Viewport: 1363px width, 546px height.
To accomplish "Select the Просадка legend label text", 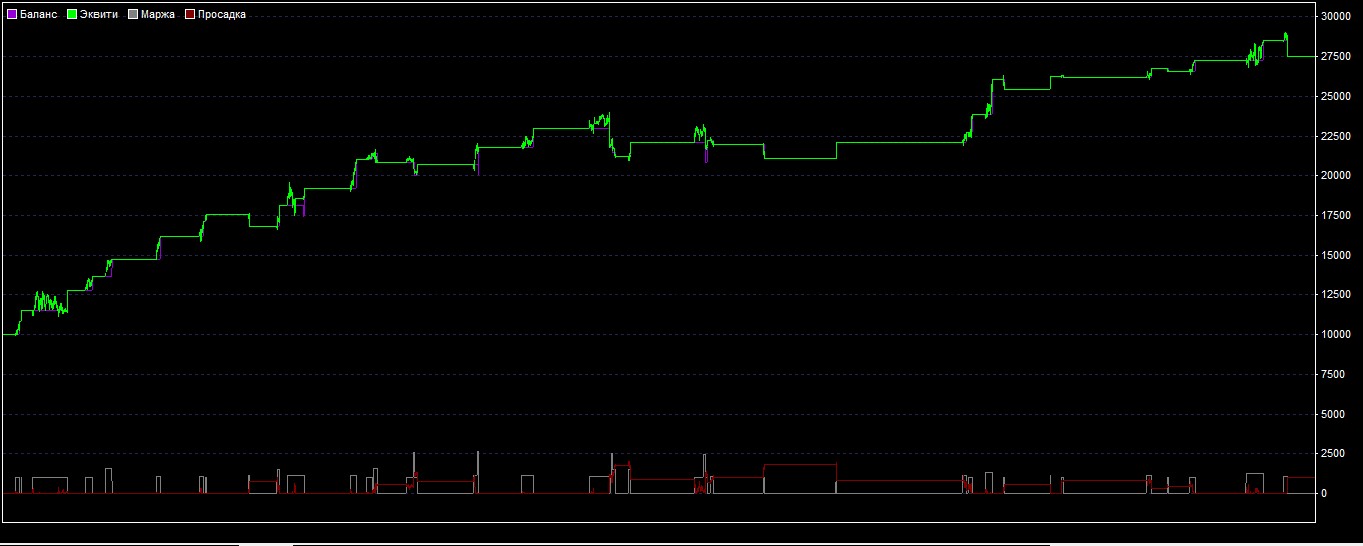I will pos(222,15).
